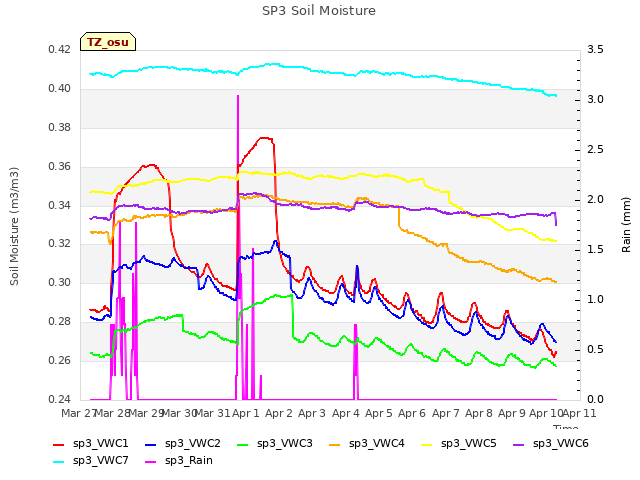Click the 0.42 left axis tick
Image resolution: width=640 pixels, height=480 pixels.
coord(60,50)
